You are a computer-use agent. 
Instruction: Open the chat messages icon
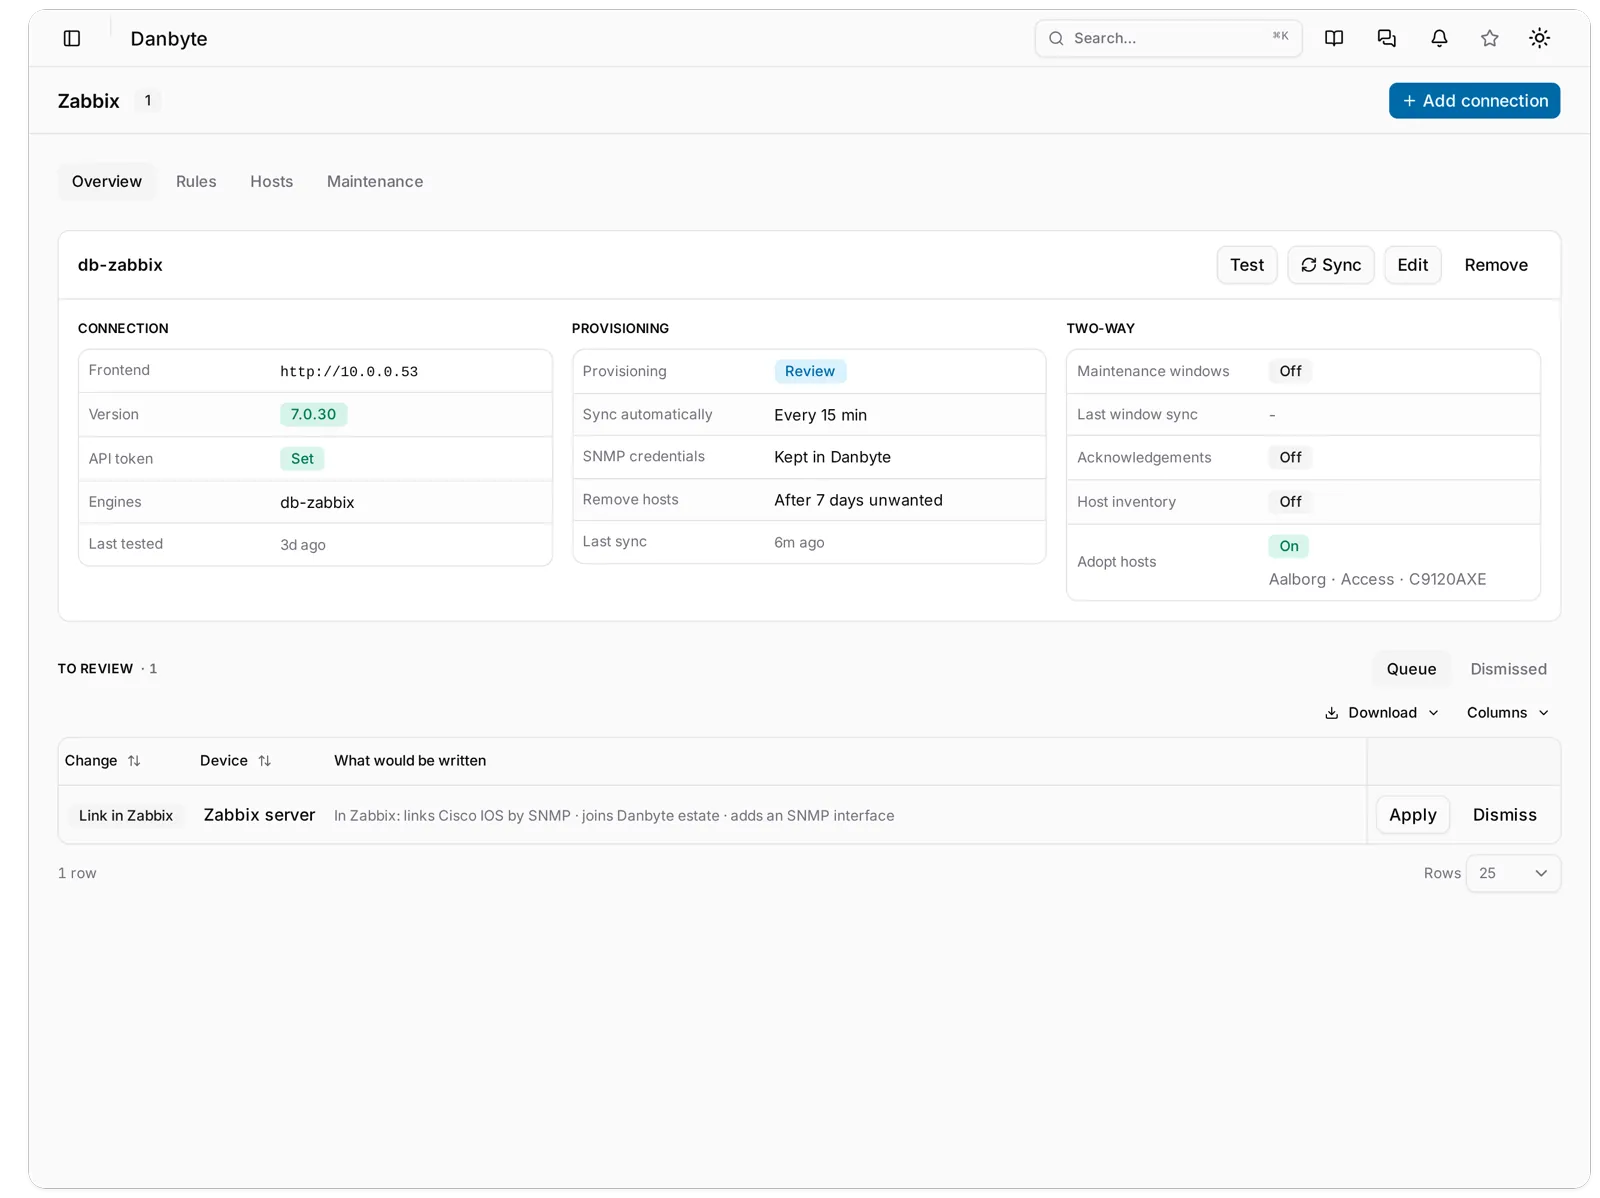click(x=1387, y=38)
